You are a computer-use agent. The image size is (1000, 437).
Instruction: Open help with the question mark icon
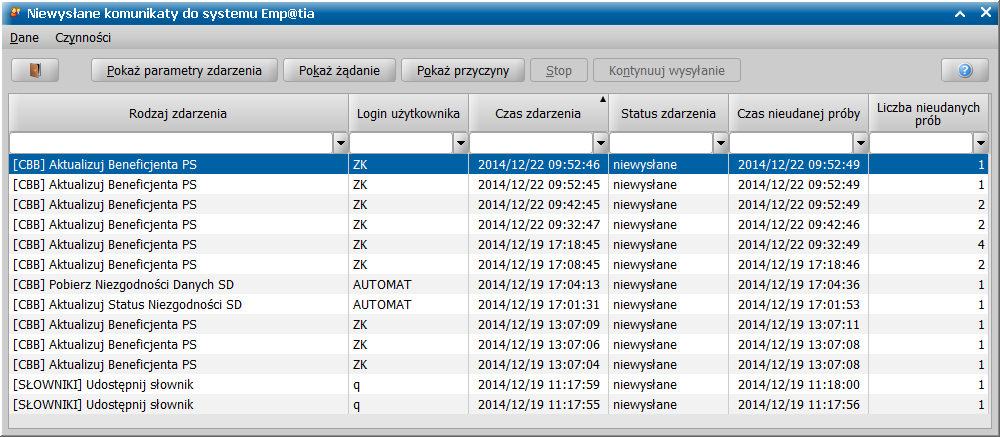(x=965, y=70)
